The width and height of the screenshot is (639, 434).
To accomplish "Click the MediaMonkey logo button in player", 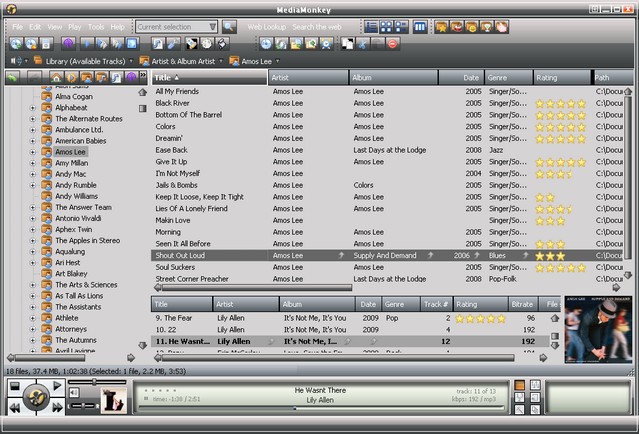I will tap(36, 397).
